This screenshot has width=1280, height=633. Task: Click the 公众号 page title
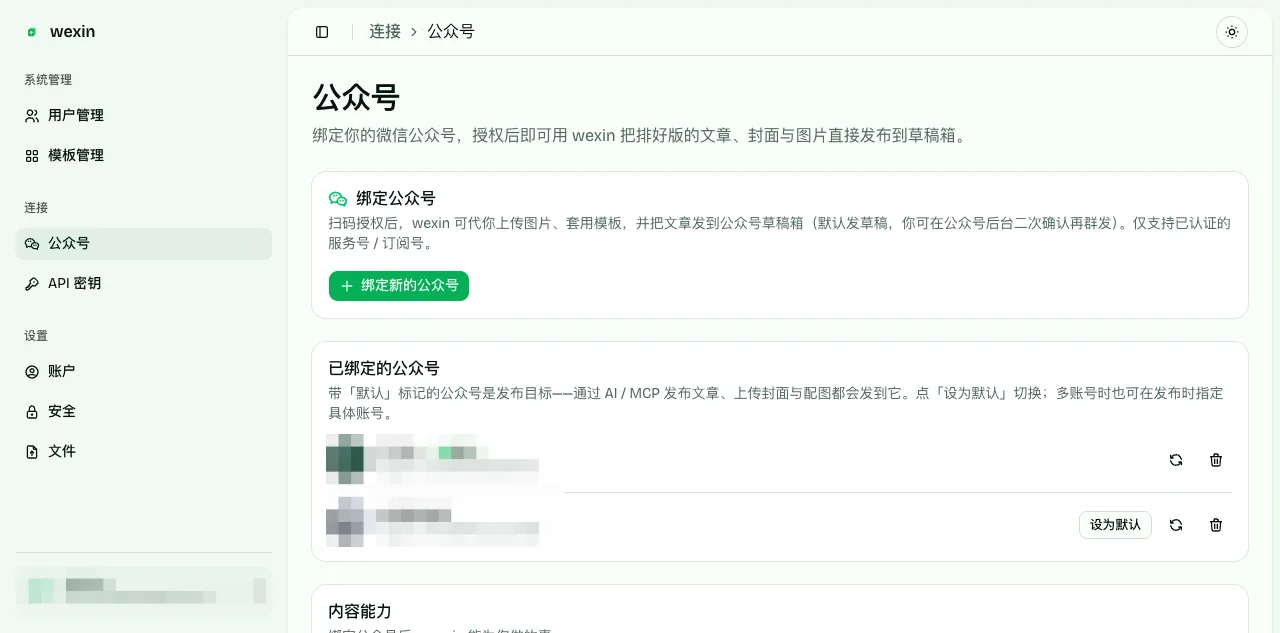pos(356,97)
